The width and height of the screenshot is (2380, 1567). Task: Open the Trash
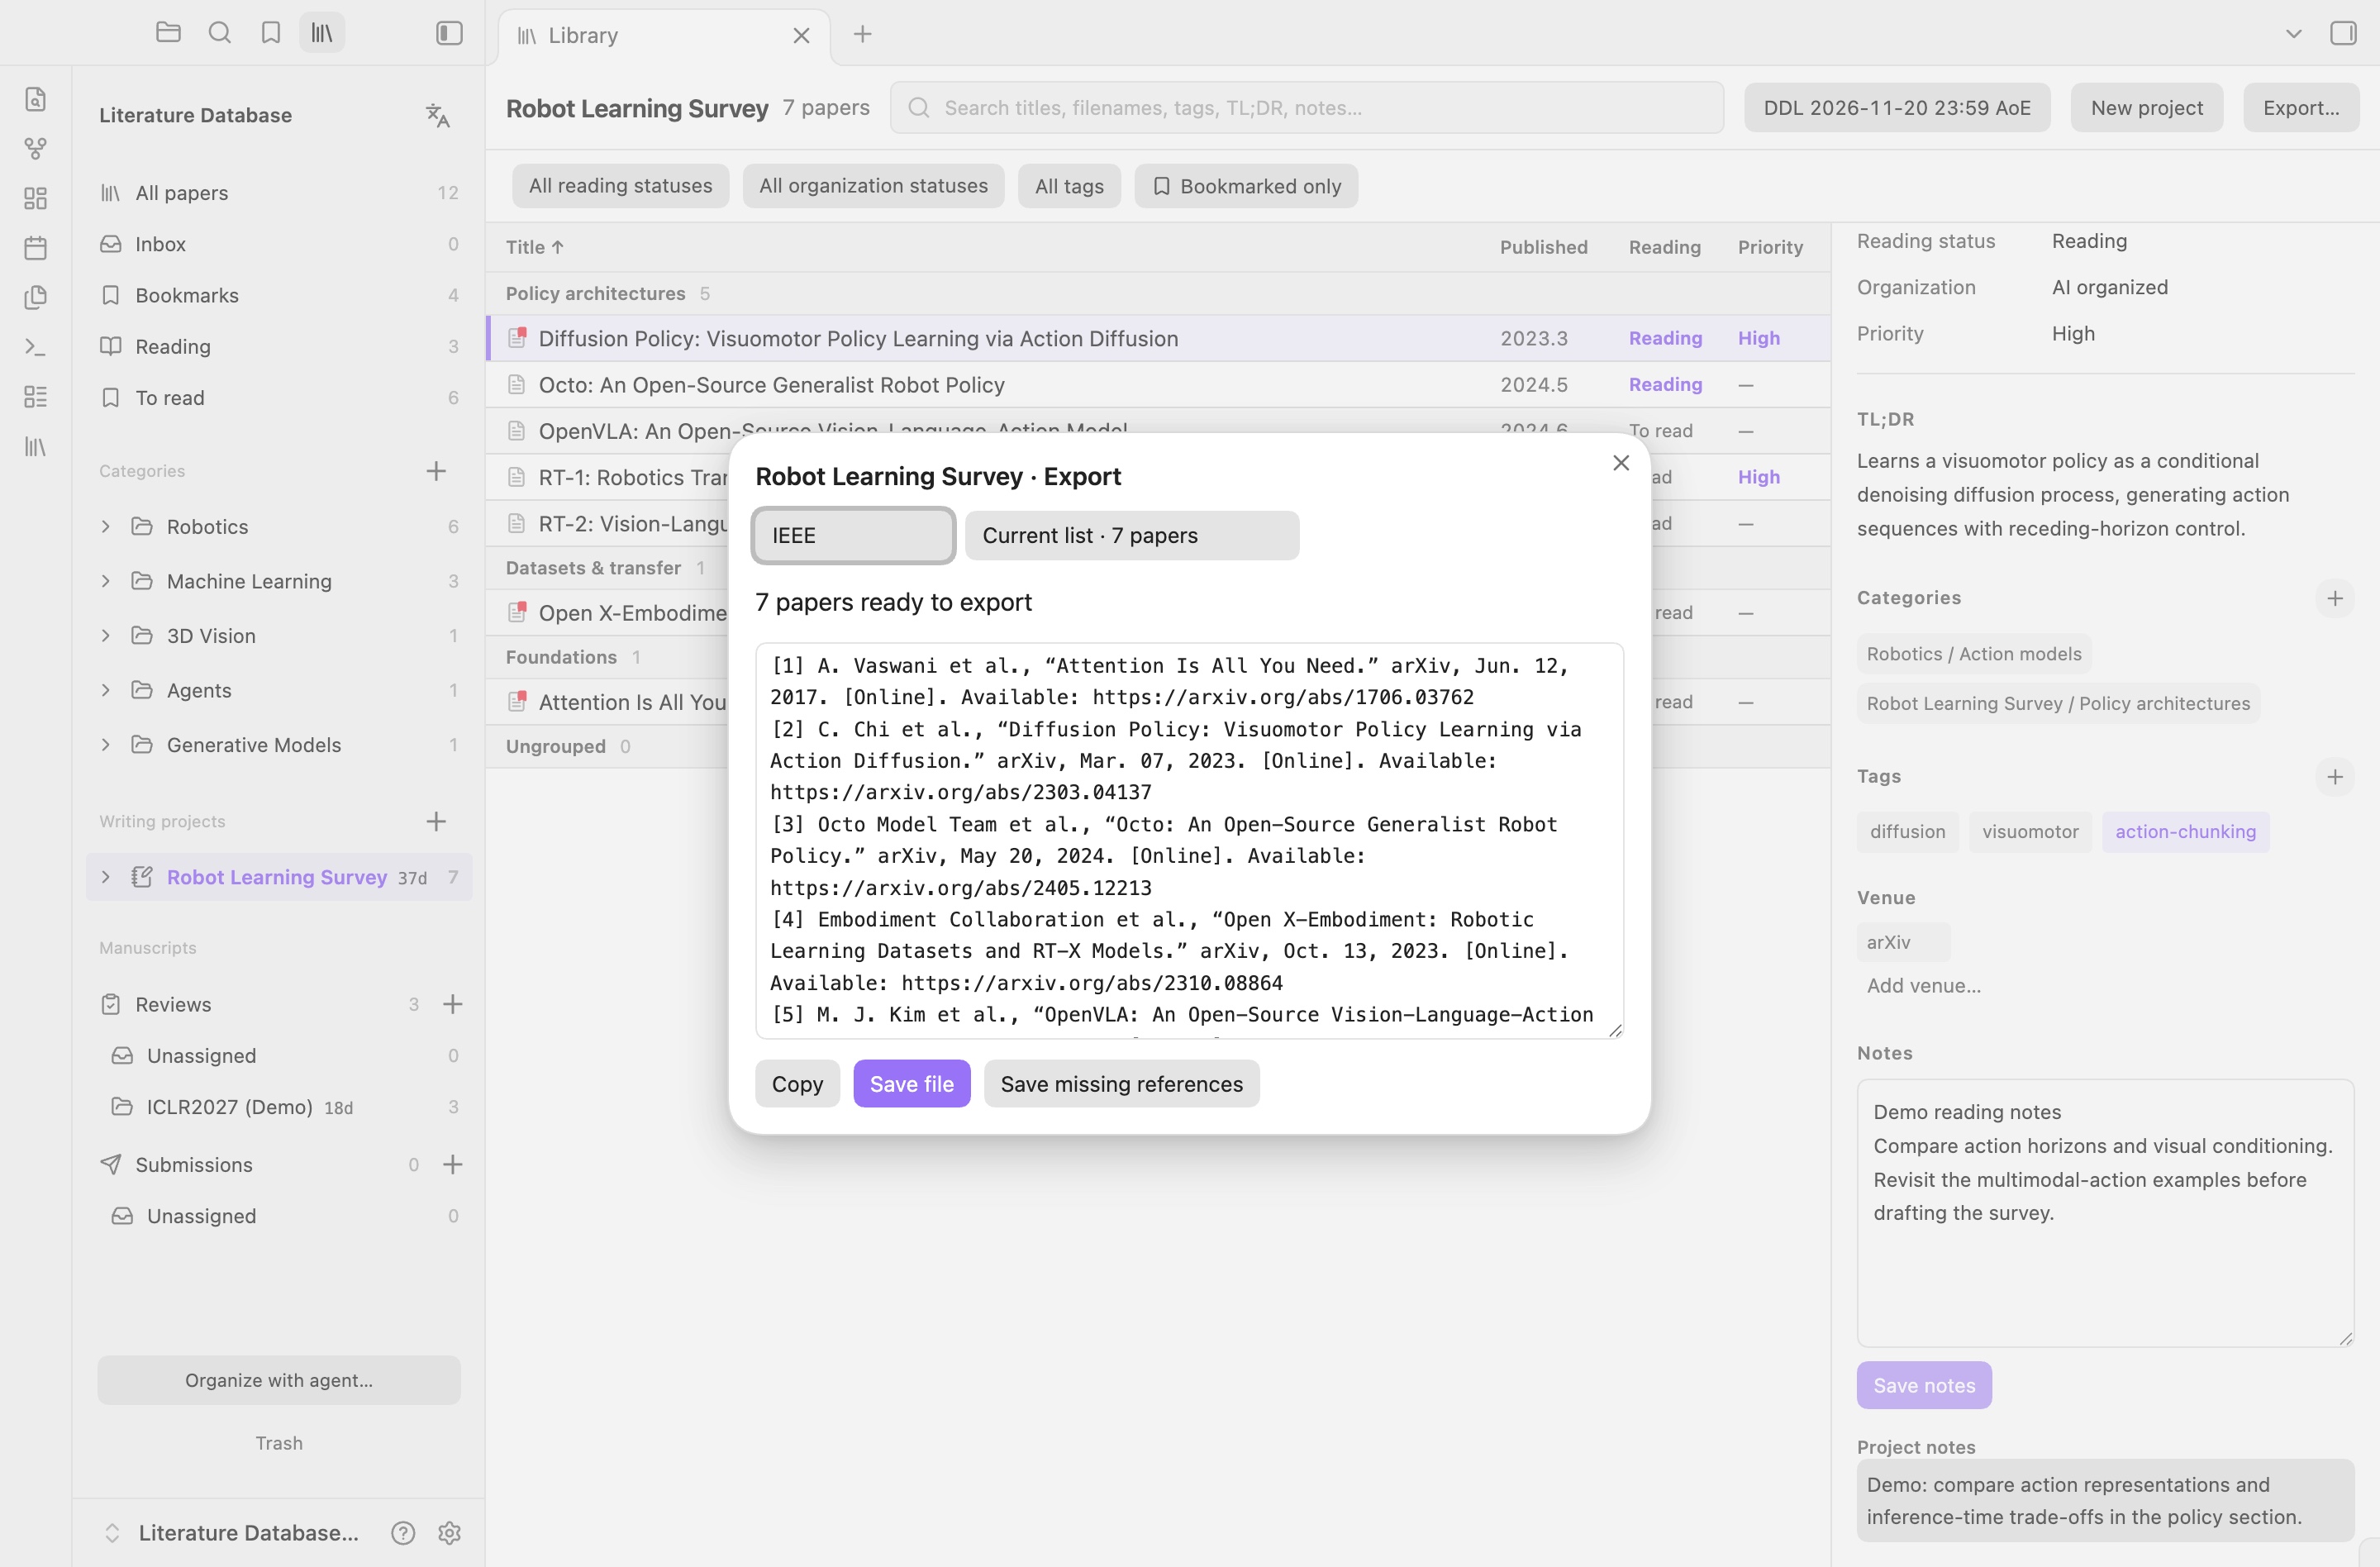pos(279,1443)
